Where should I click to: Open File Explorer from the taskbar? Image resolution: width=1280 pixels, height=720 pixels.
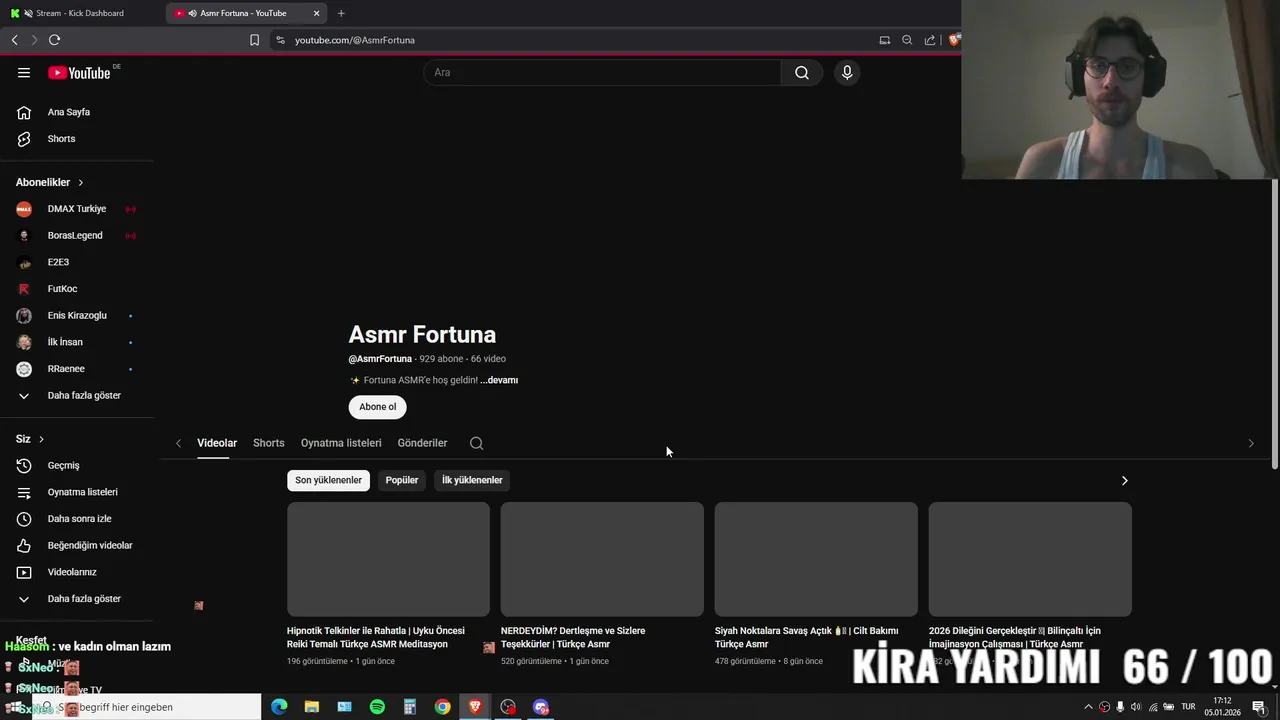pos(312,707)
